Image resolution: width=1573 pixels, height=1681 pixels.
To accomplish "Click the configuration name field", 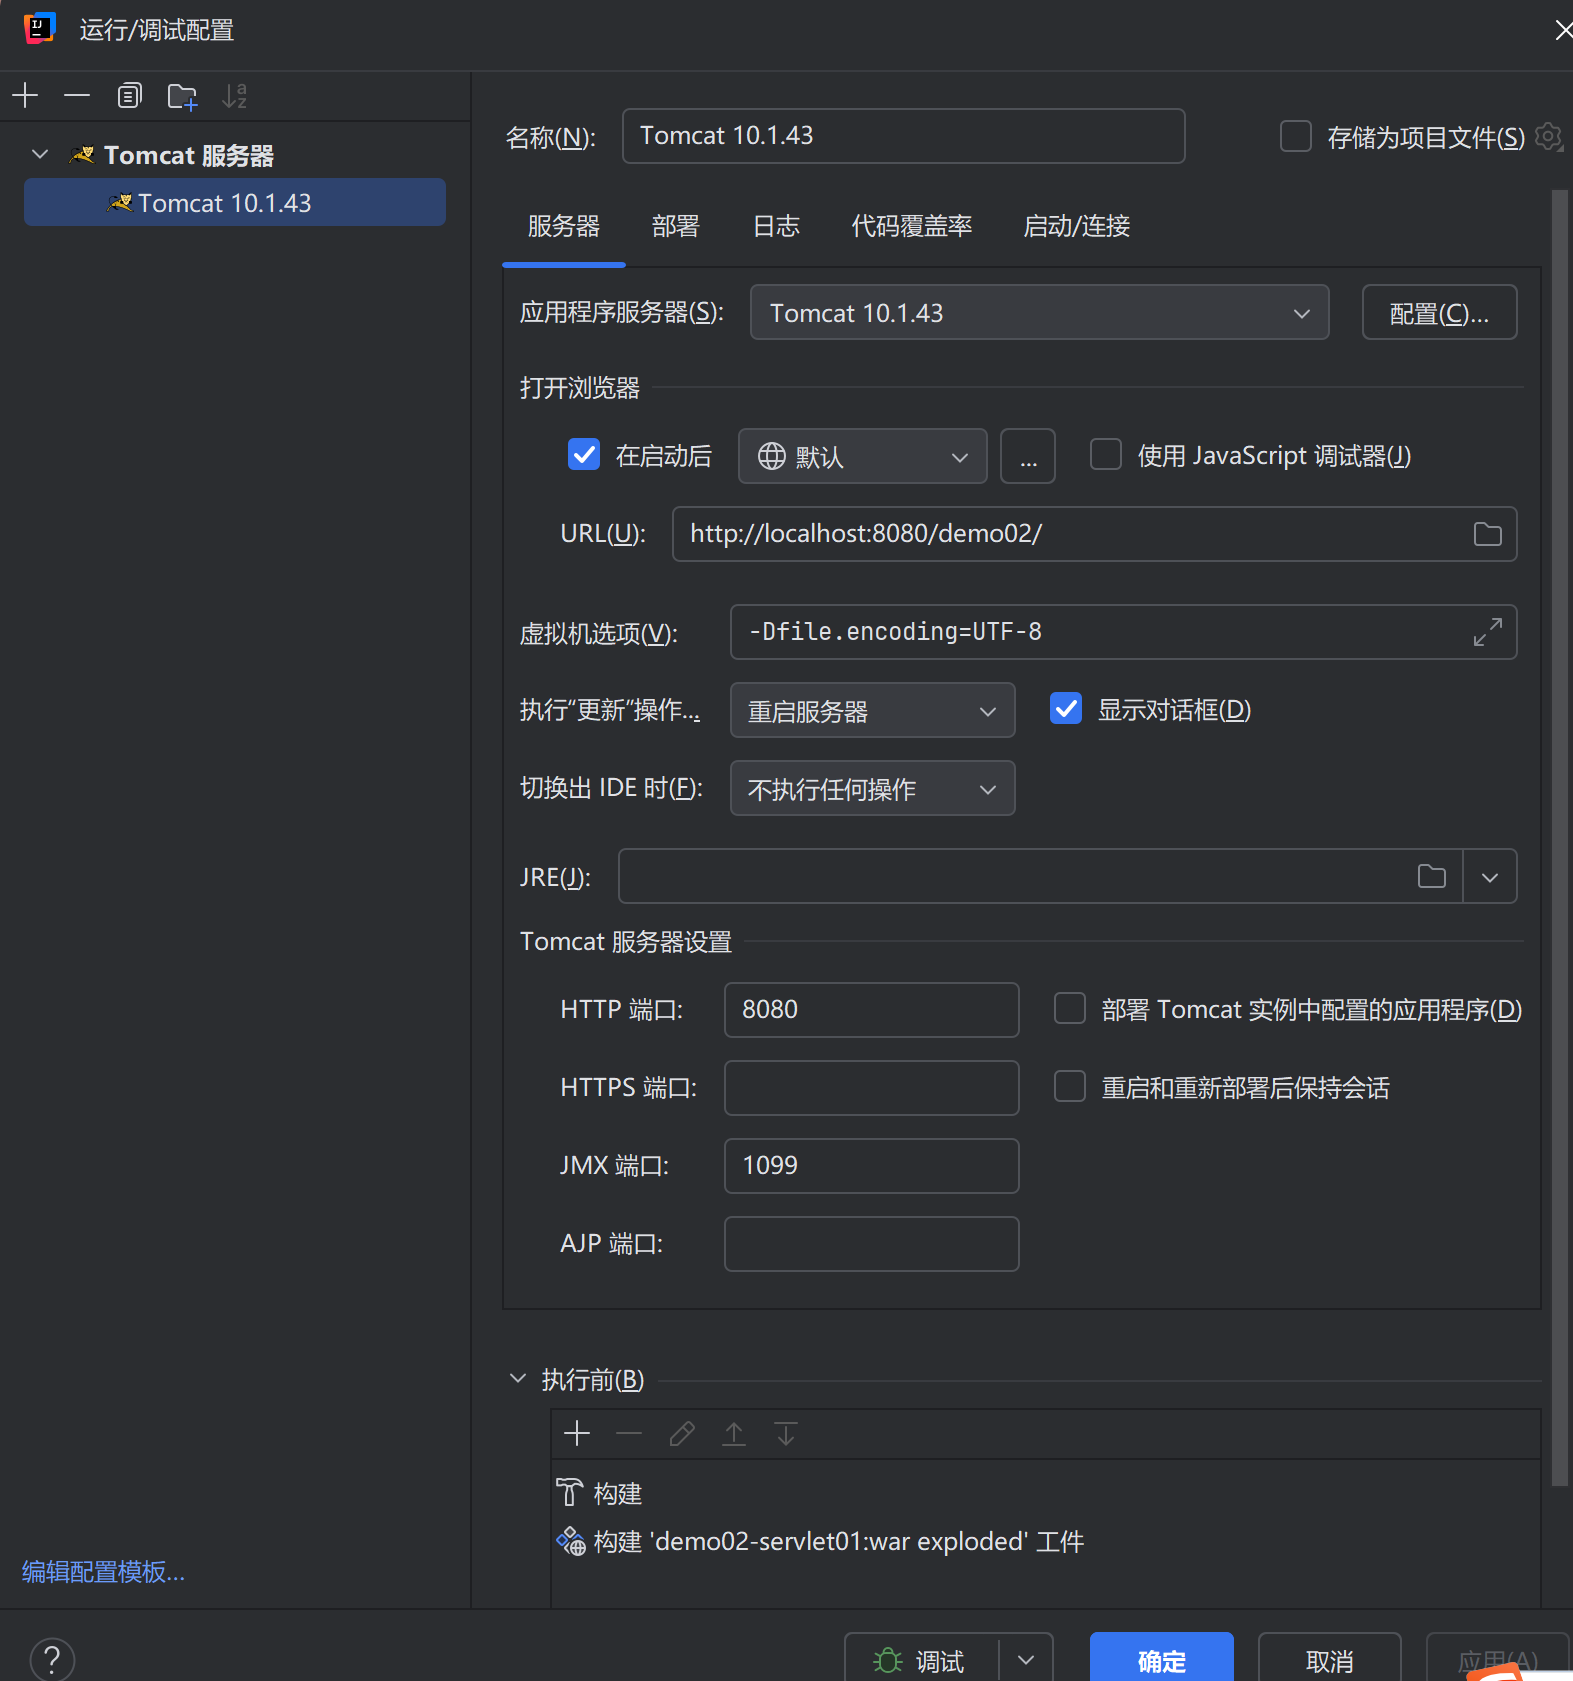I will point(903,136).
